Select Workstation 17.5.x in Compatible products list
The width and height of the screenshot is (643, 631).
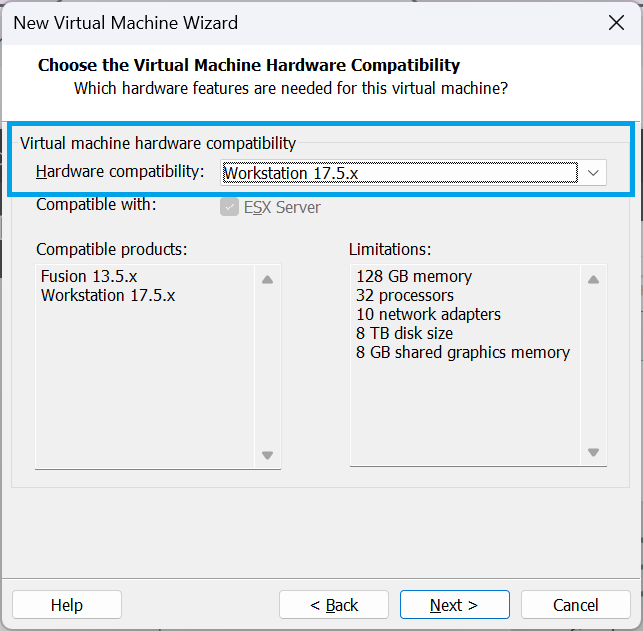pos(108,295)
